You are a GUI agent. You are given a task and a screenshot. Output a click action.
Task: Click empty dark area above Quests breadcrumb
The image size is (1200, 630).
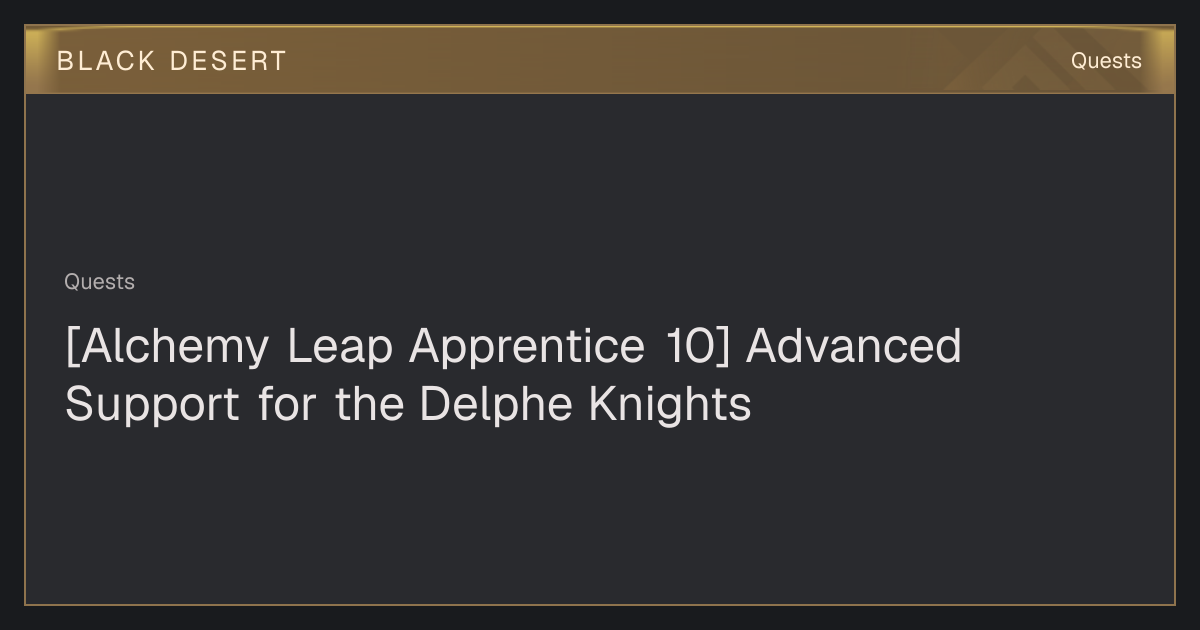(600, 180)
